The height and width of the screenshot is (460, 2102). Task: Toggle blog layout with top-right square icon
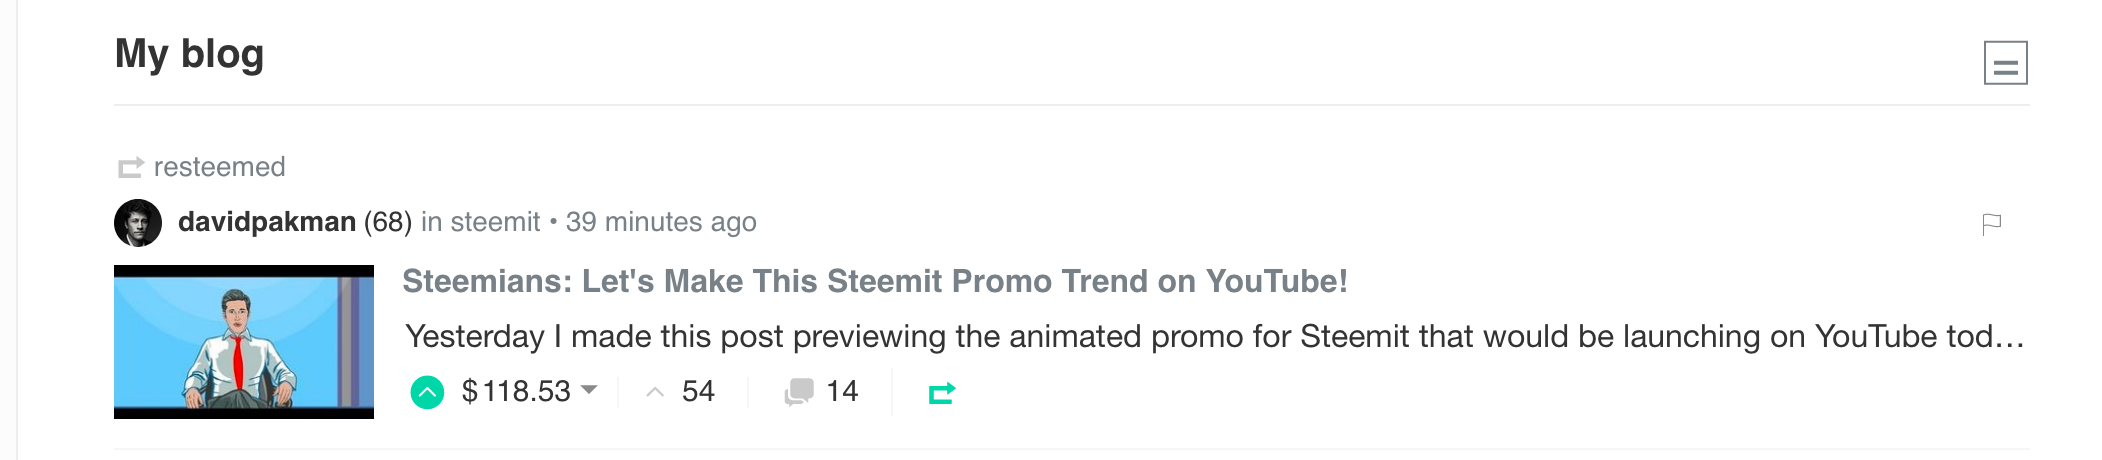2005,63
